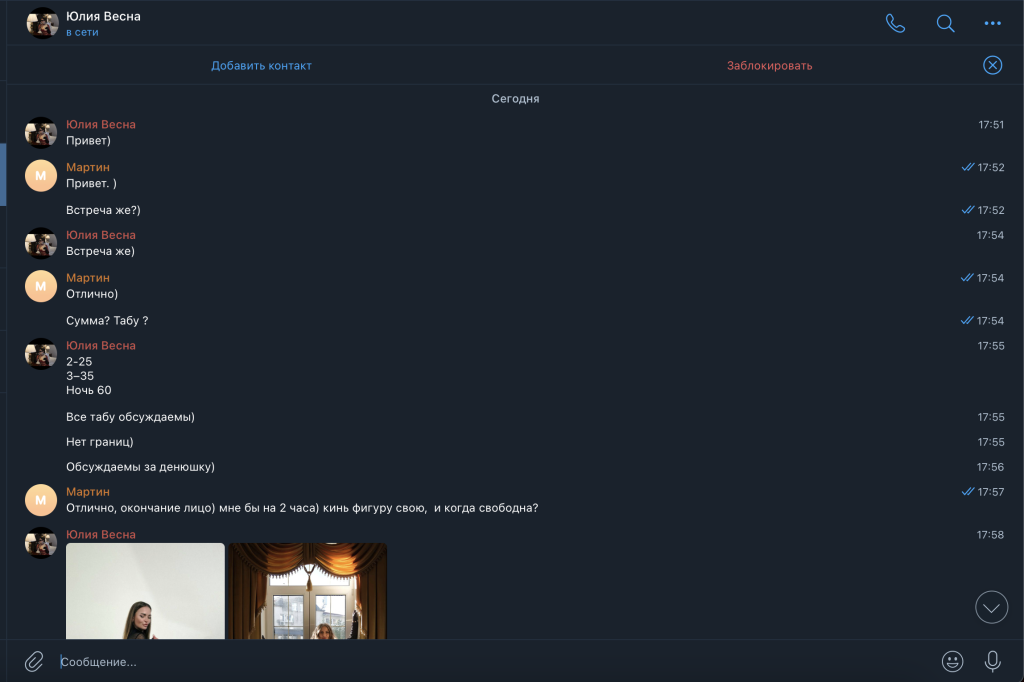Open the three-dot more options menu
1024x682 pixels.
[x=992, y=24]
